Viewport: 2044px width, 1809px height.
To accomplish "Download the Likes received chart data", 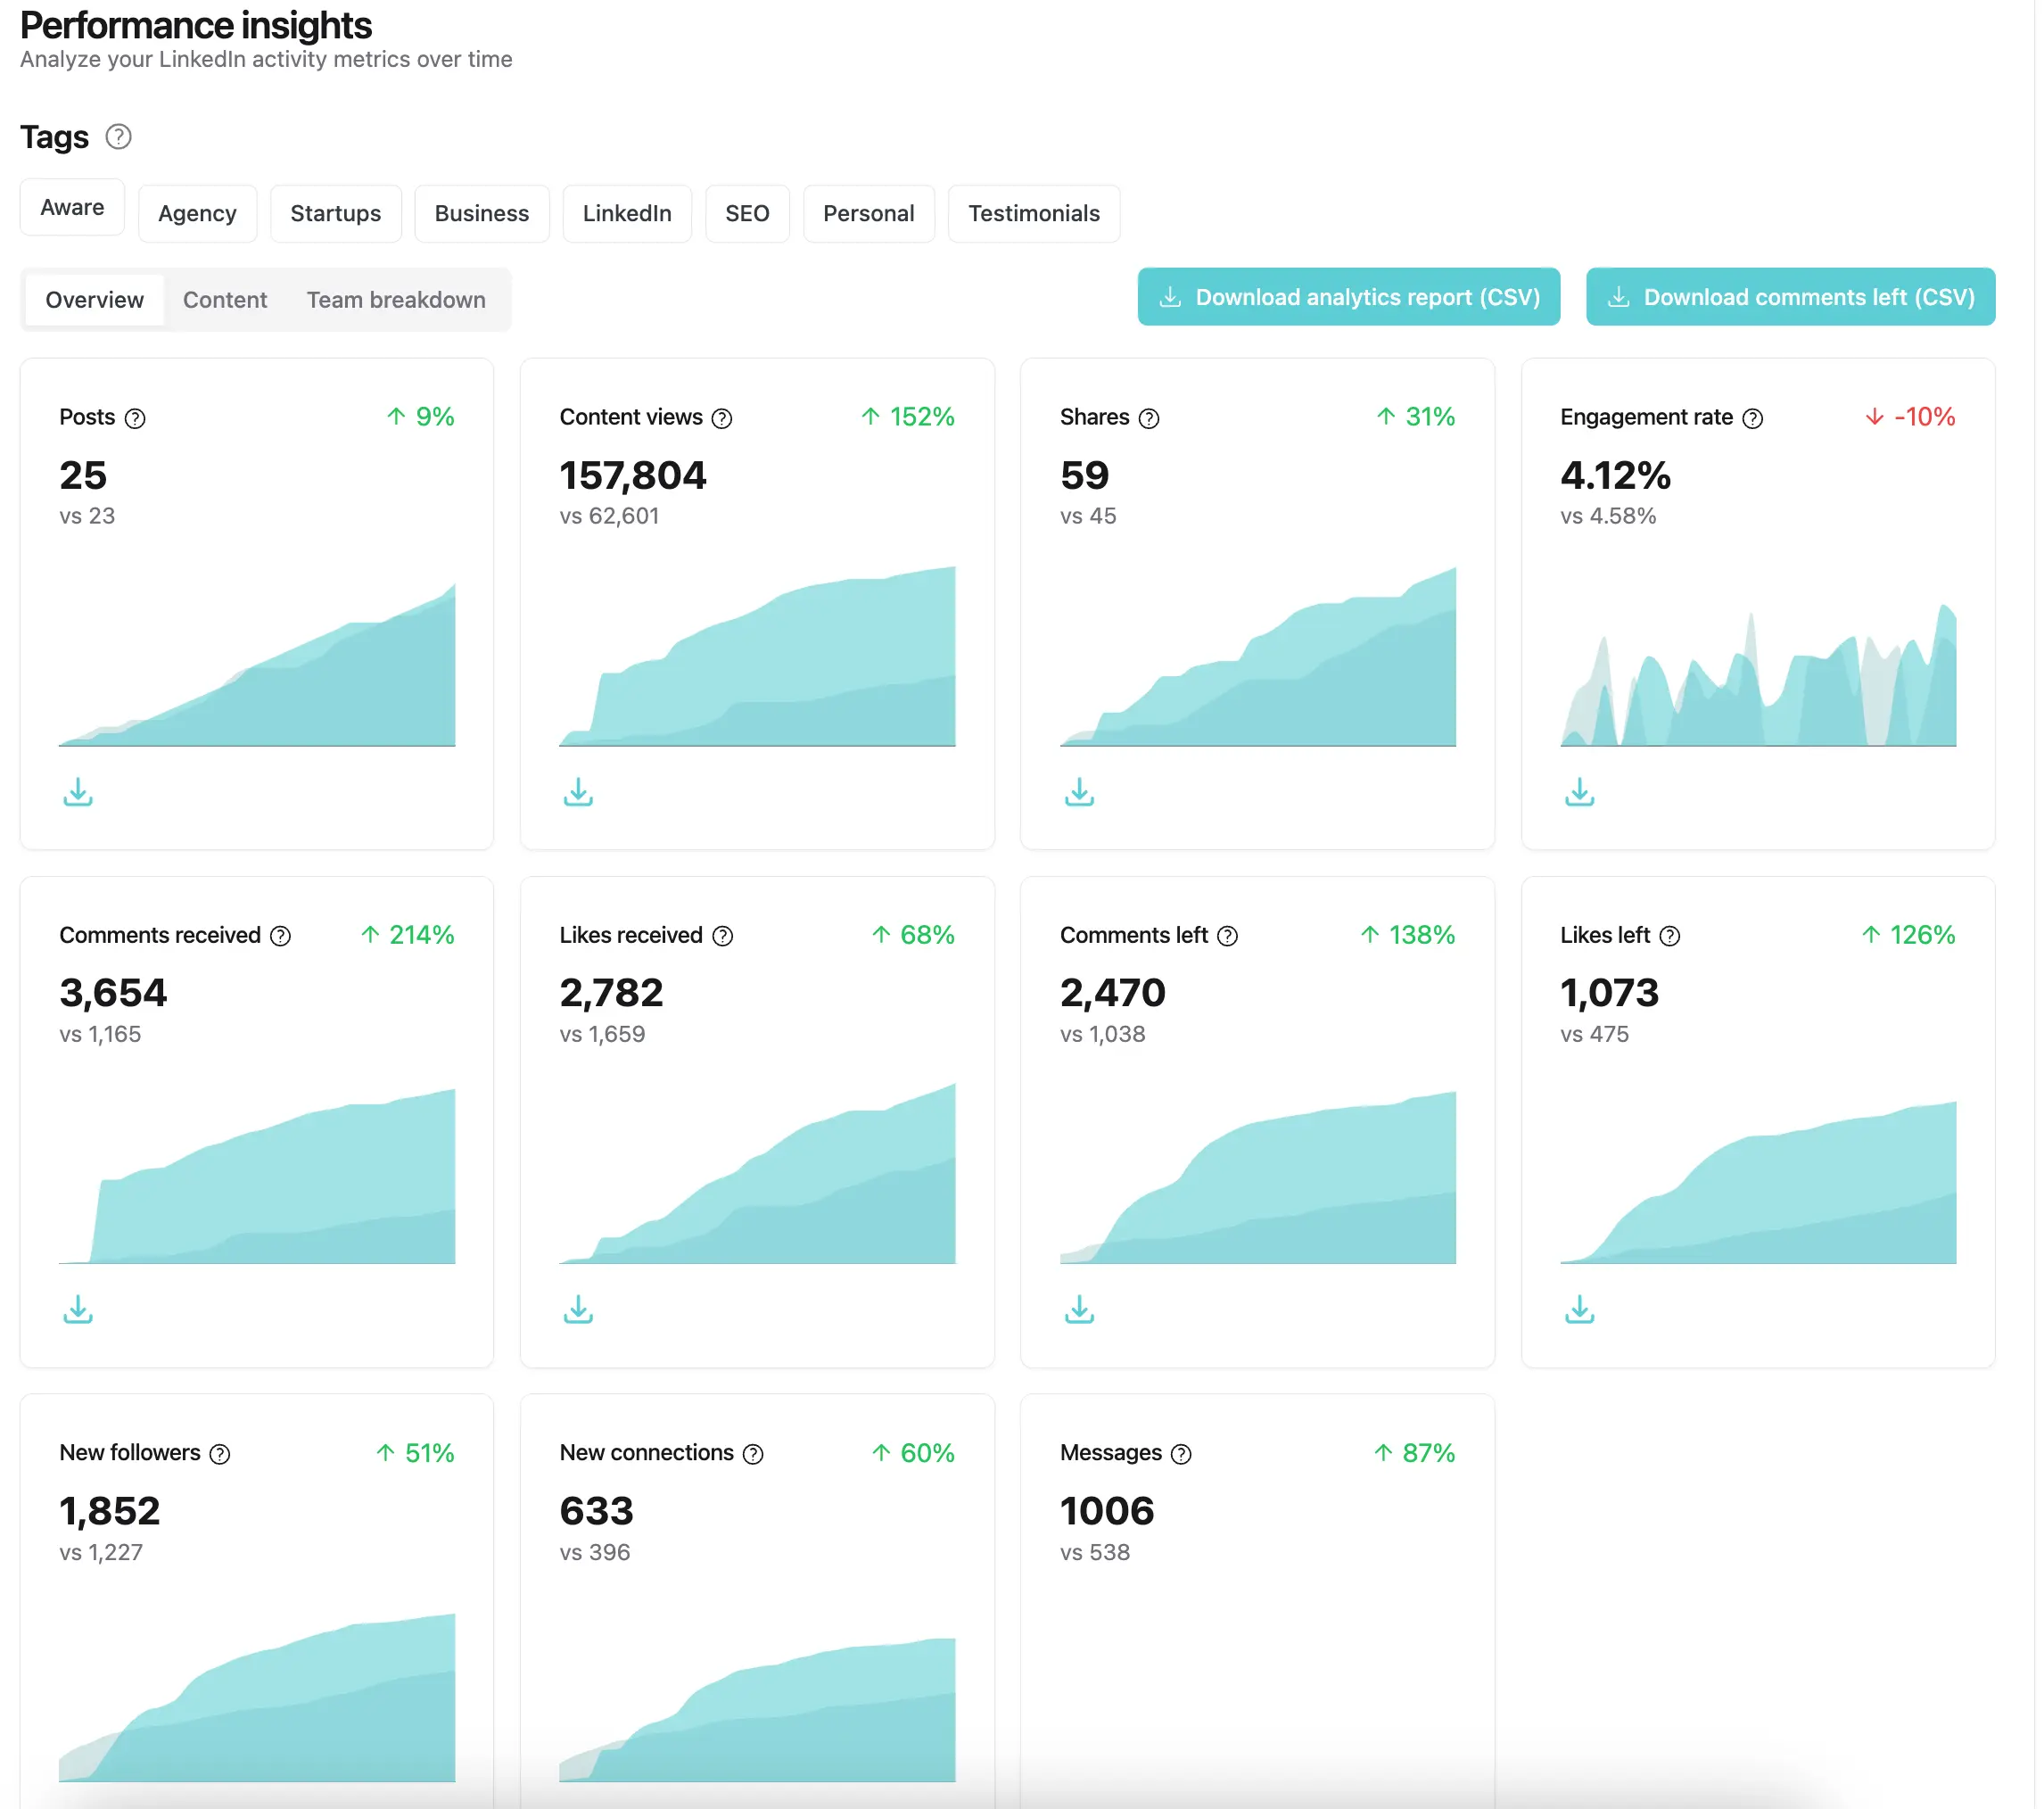I will (x=578, y=1310).
